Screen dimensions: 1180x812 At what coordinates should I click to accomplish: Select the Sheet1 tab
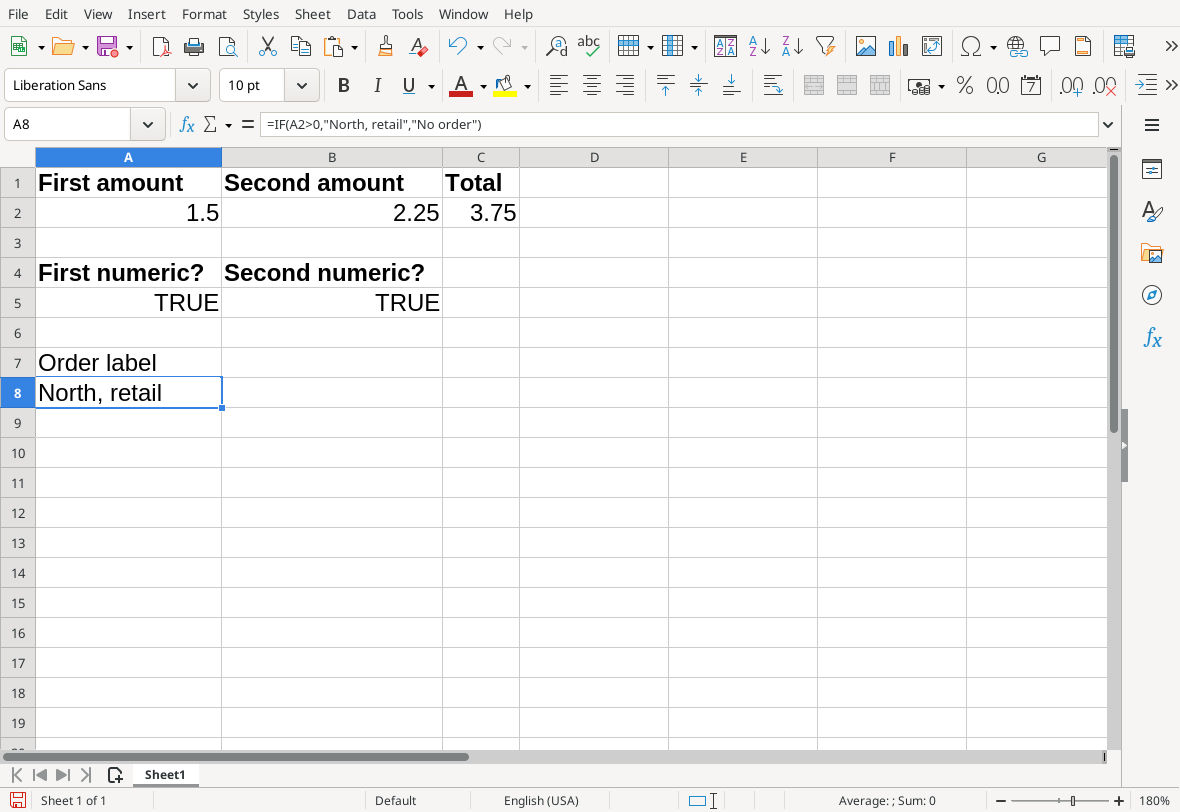click(x=165, y=775)
